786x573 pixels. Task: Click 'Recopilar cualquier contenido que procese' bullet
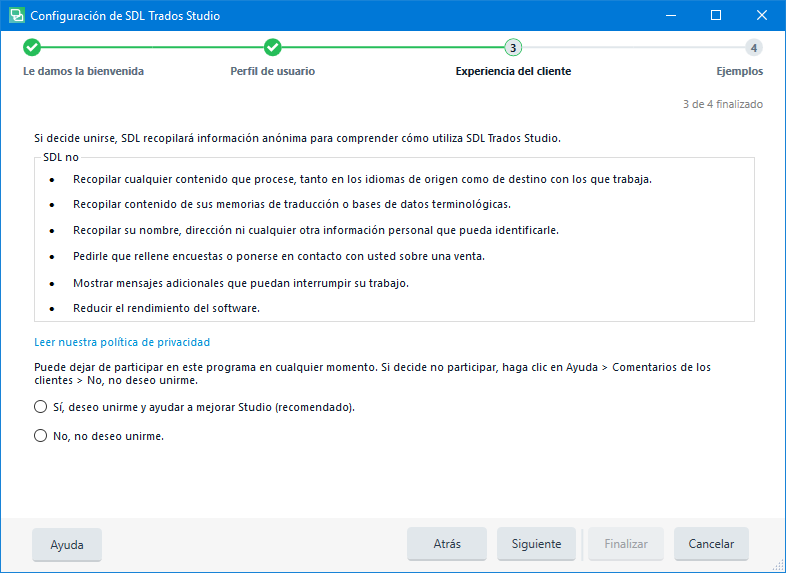362,179
